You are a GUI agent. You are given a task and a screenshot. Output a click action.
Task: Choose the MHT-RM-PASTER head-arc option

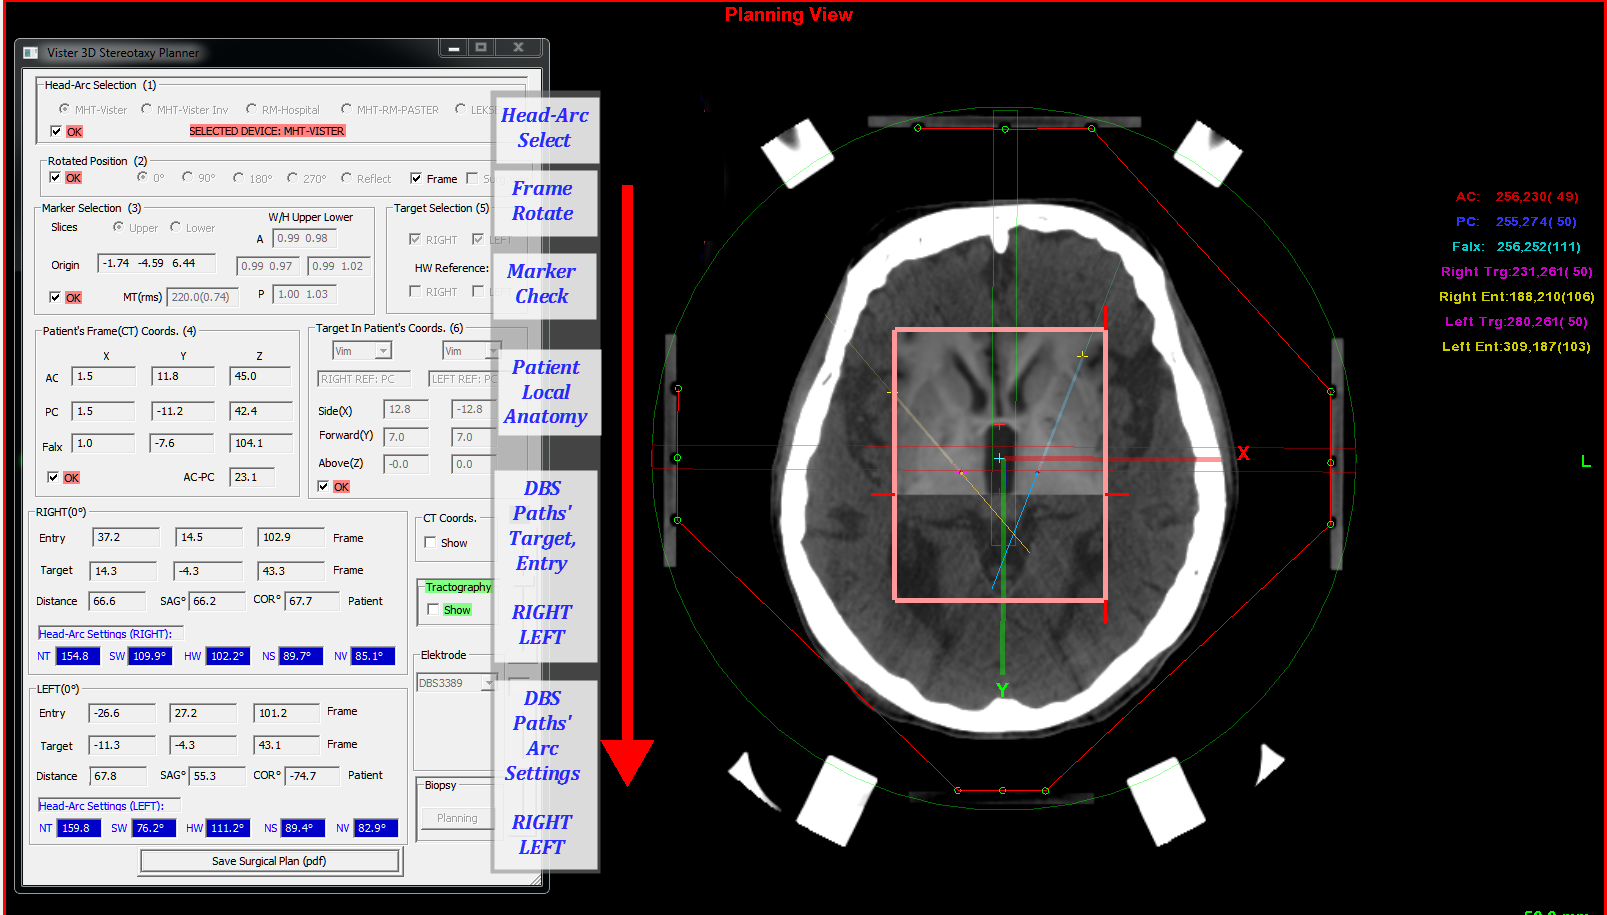click(346, 109)
